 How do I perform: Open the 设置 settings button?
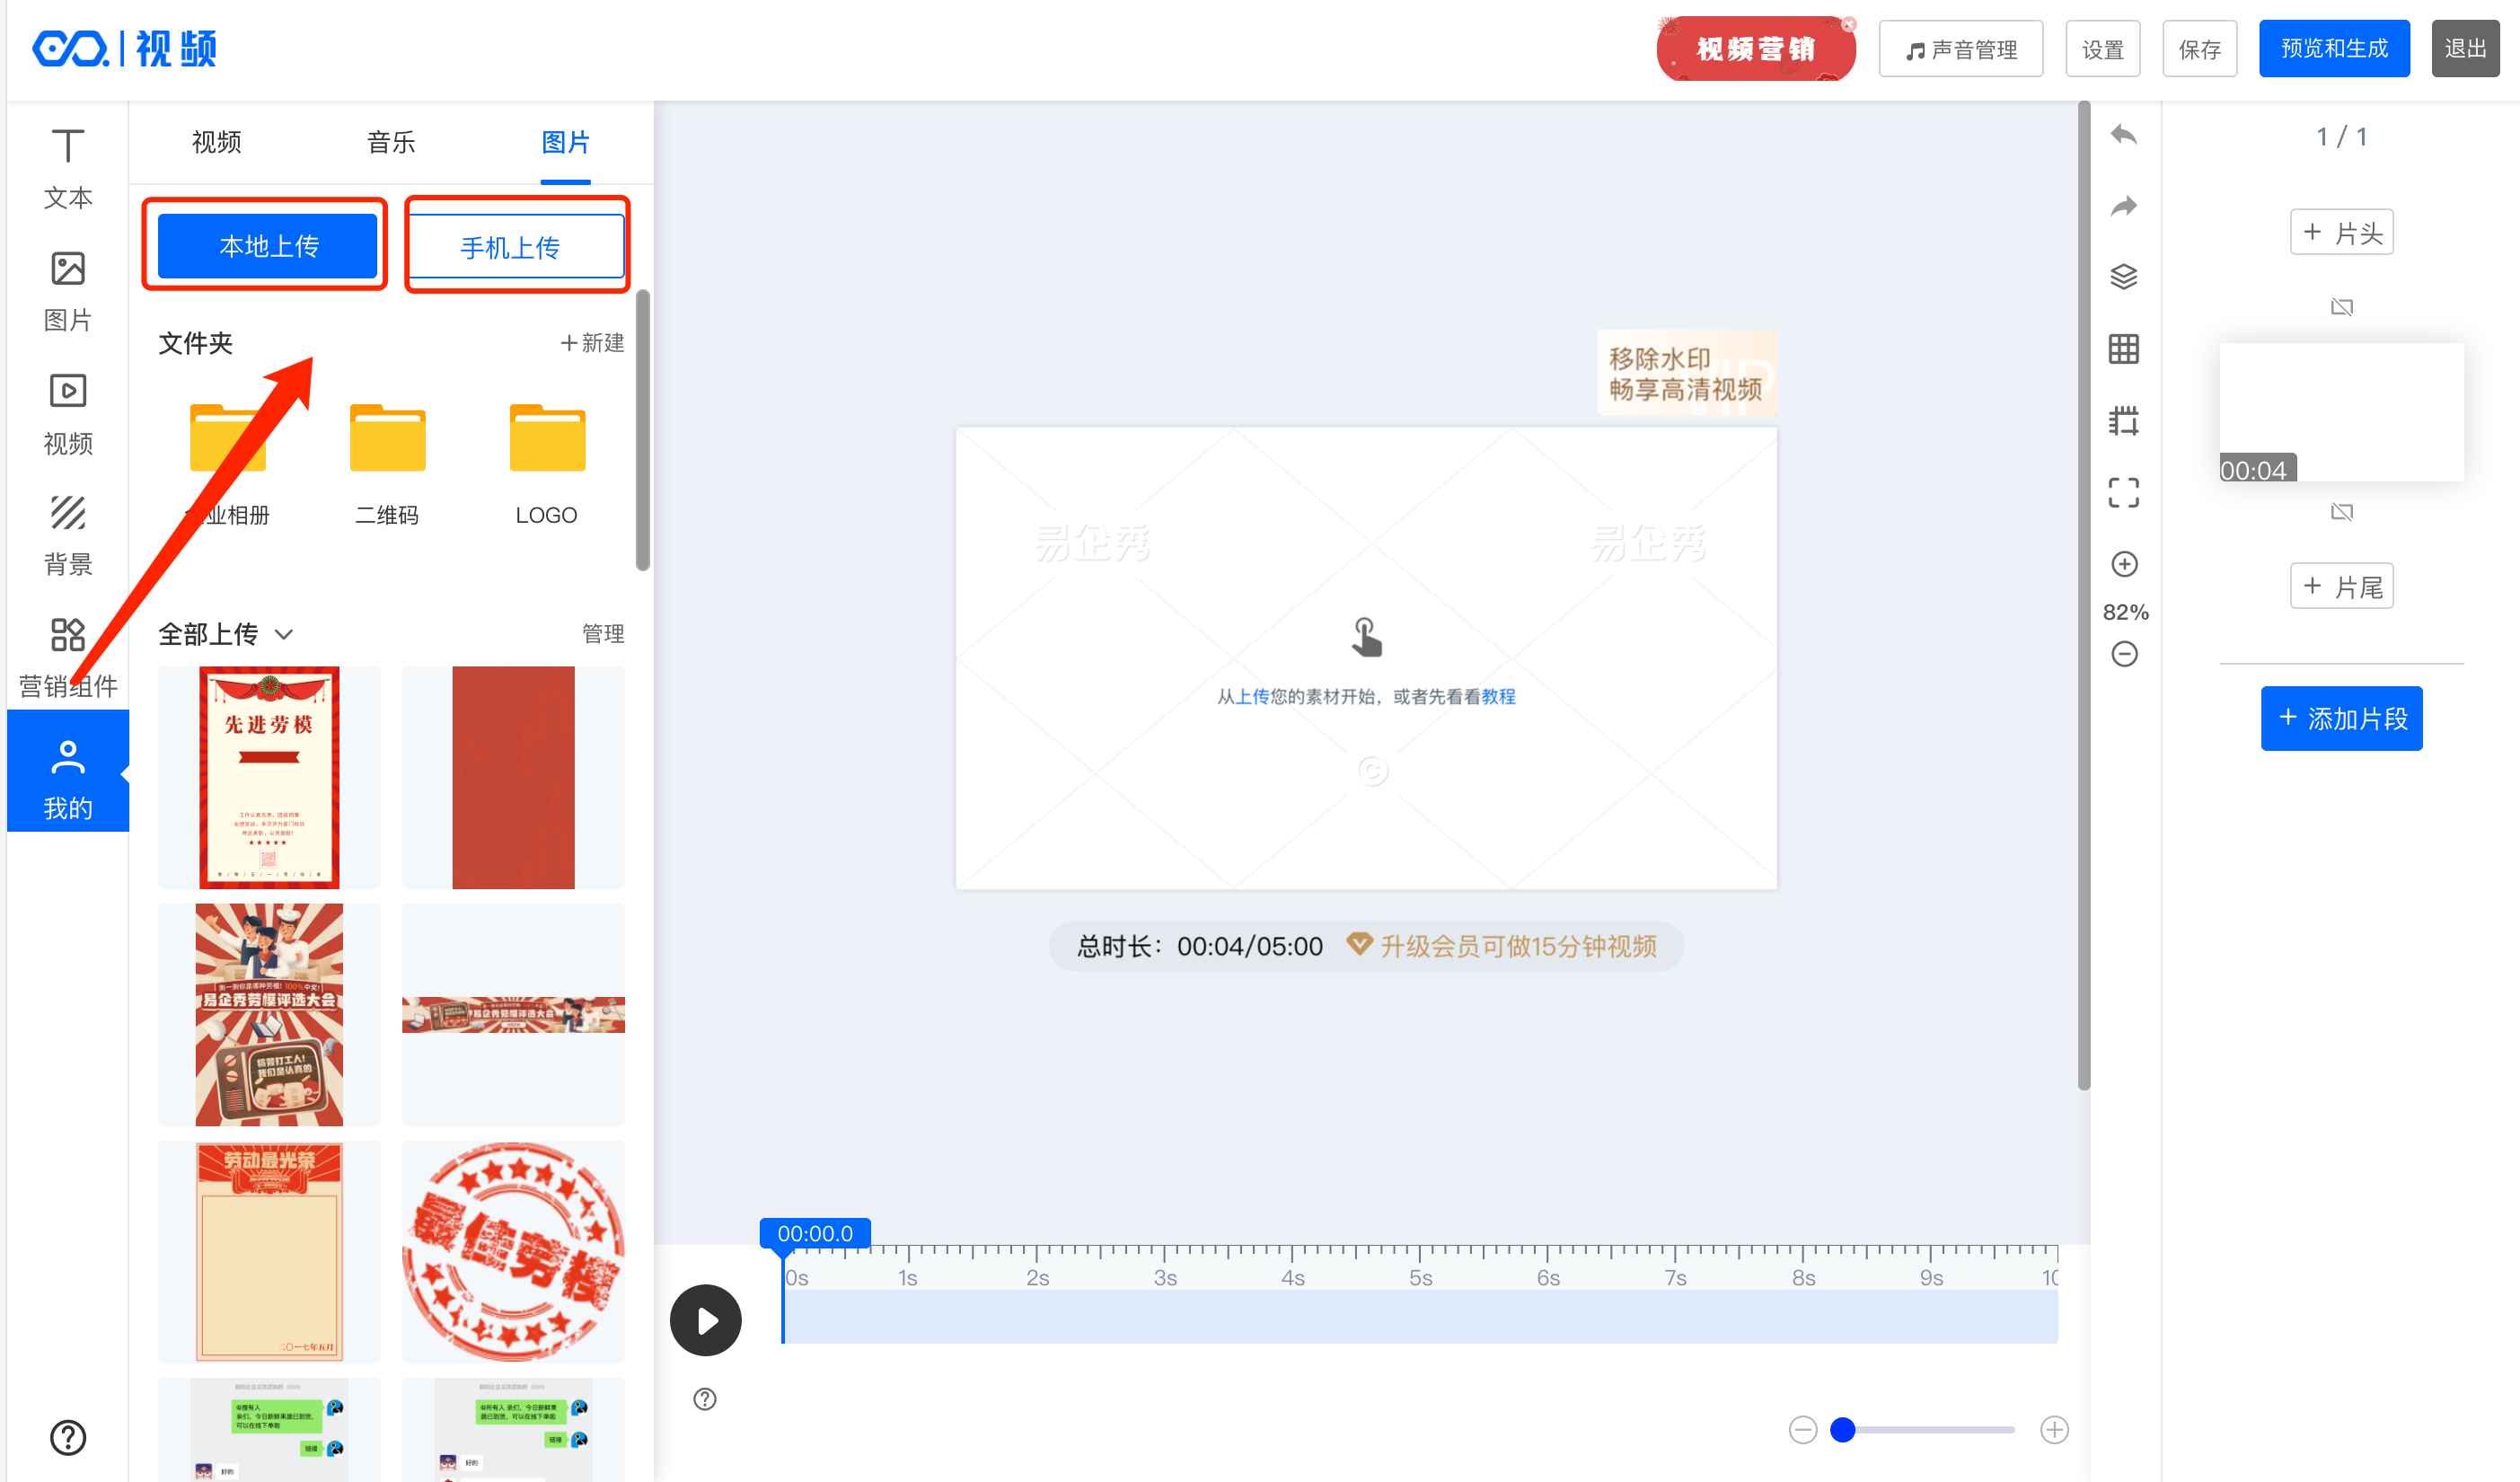coord(2102,49)
